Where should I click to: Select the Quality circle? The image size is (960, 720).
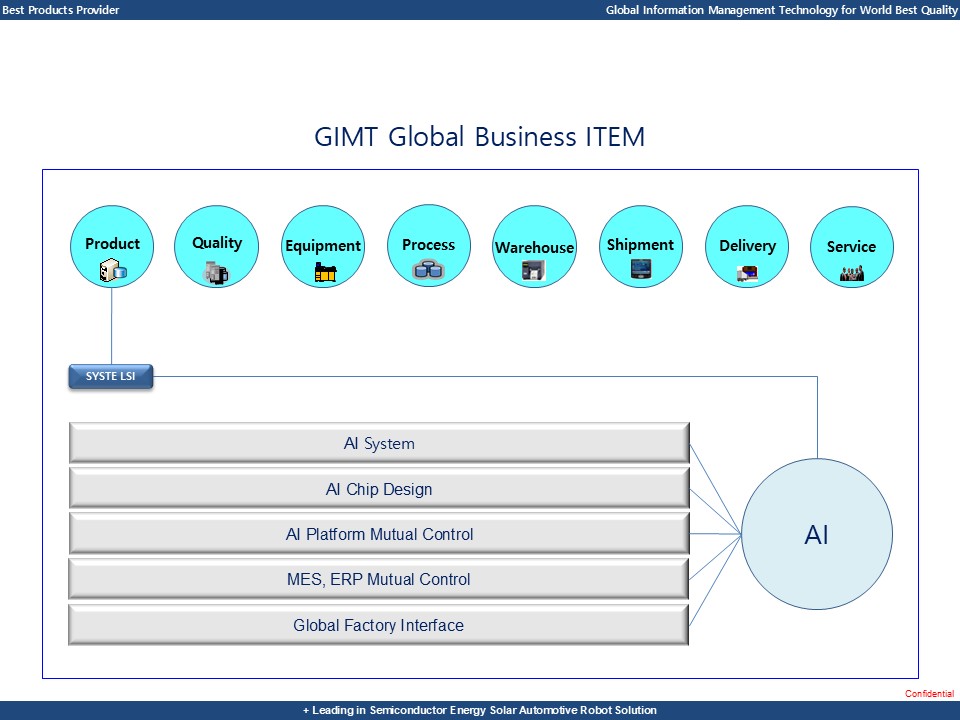coord(216,243)
